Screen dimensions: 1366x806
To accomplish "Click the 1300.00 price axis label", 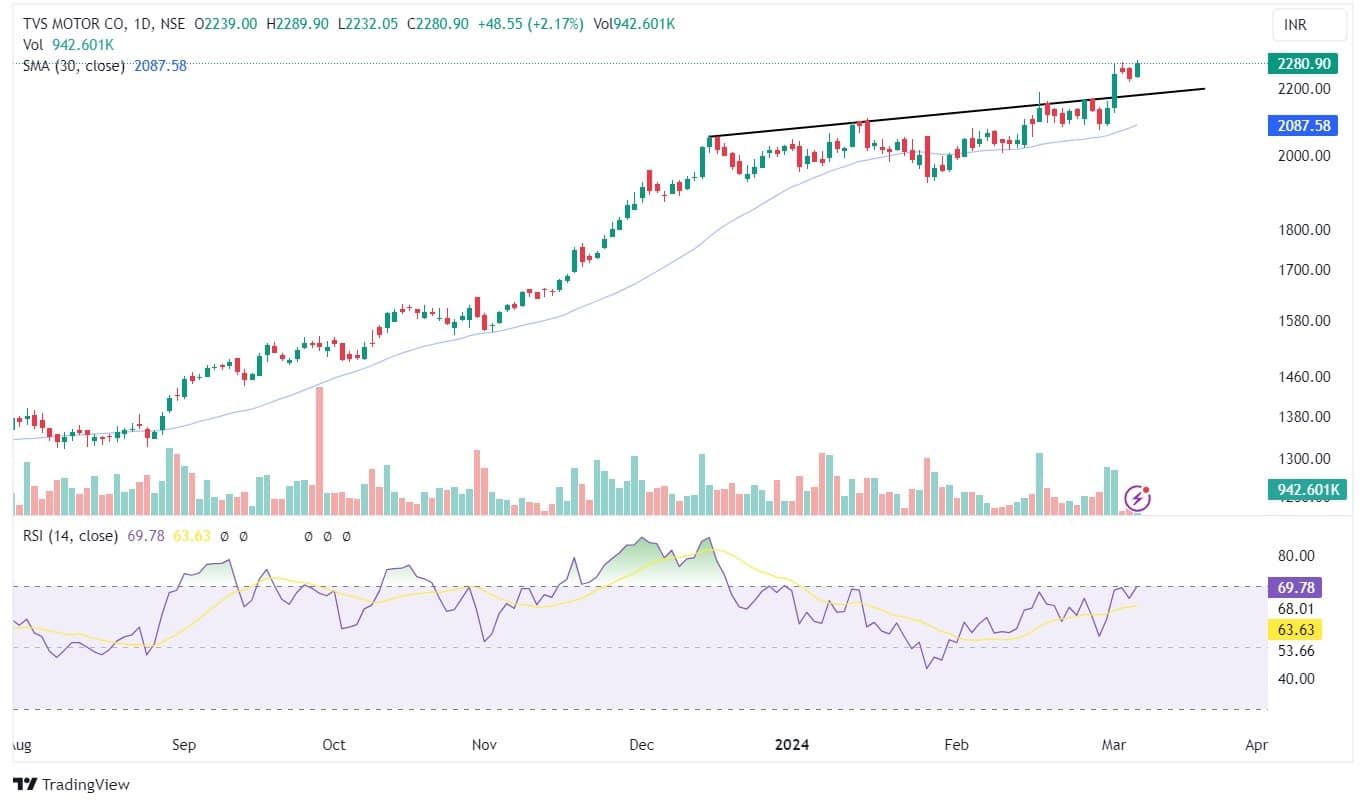I will (1304, 460).
